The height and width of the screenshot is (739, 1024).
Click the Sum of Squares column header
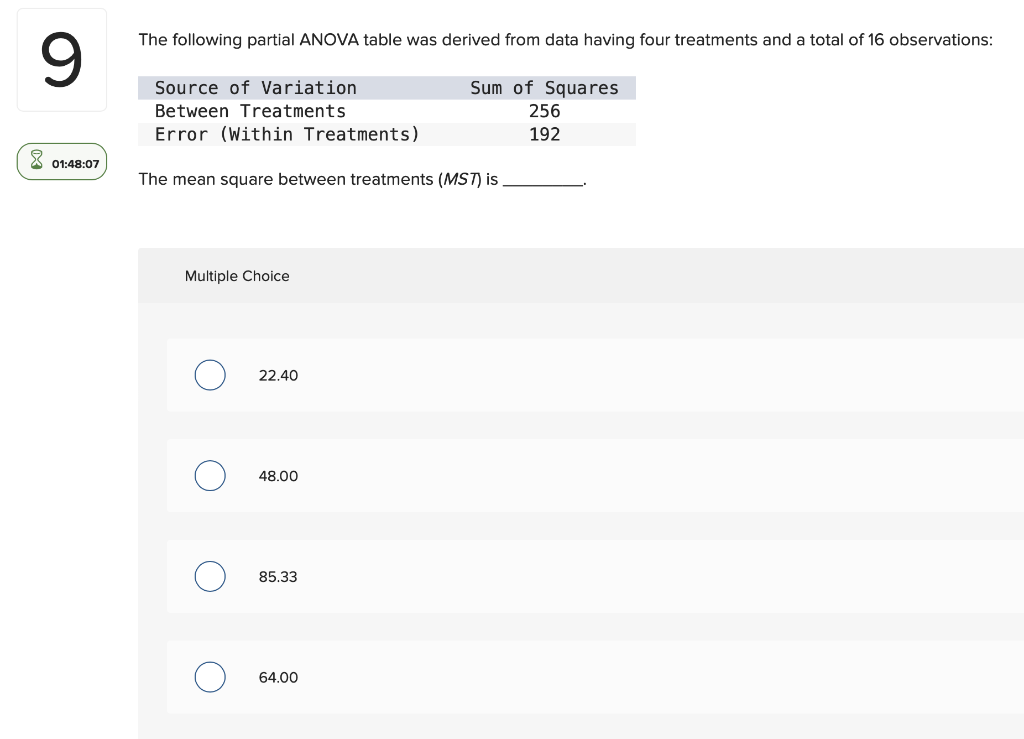click(x=545, y=88)
